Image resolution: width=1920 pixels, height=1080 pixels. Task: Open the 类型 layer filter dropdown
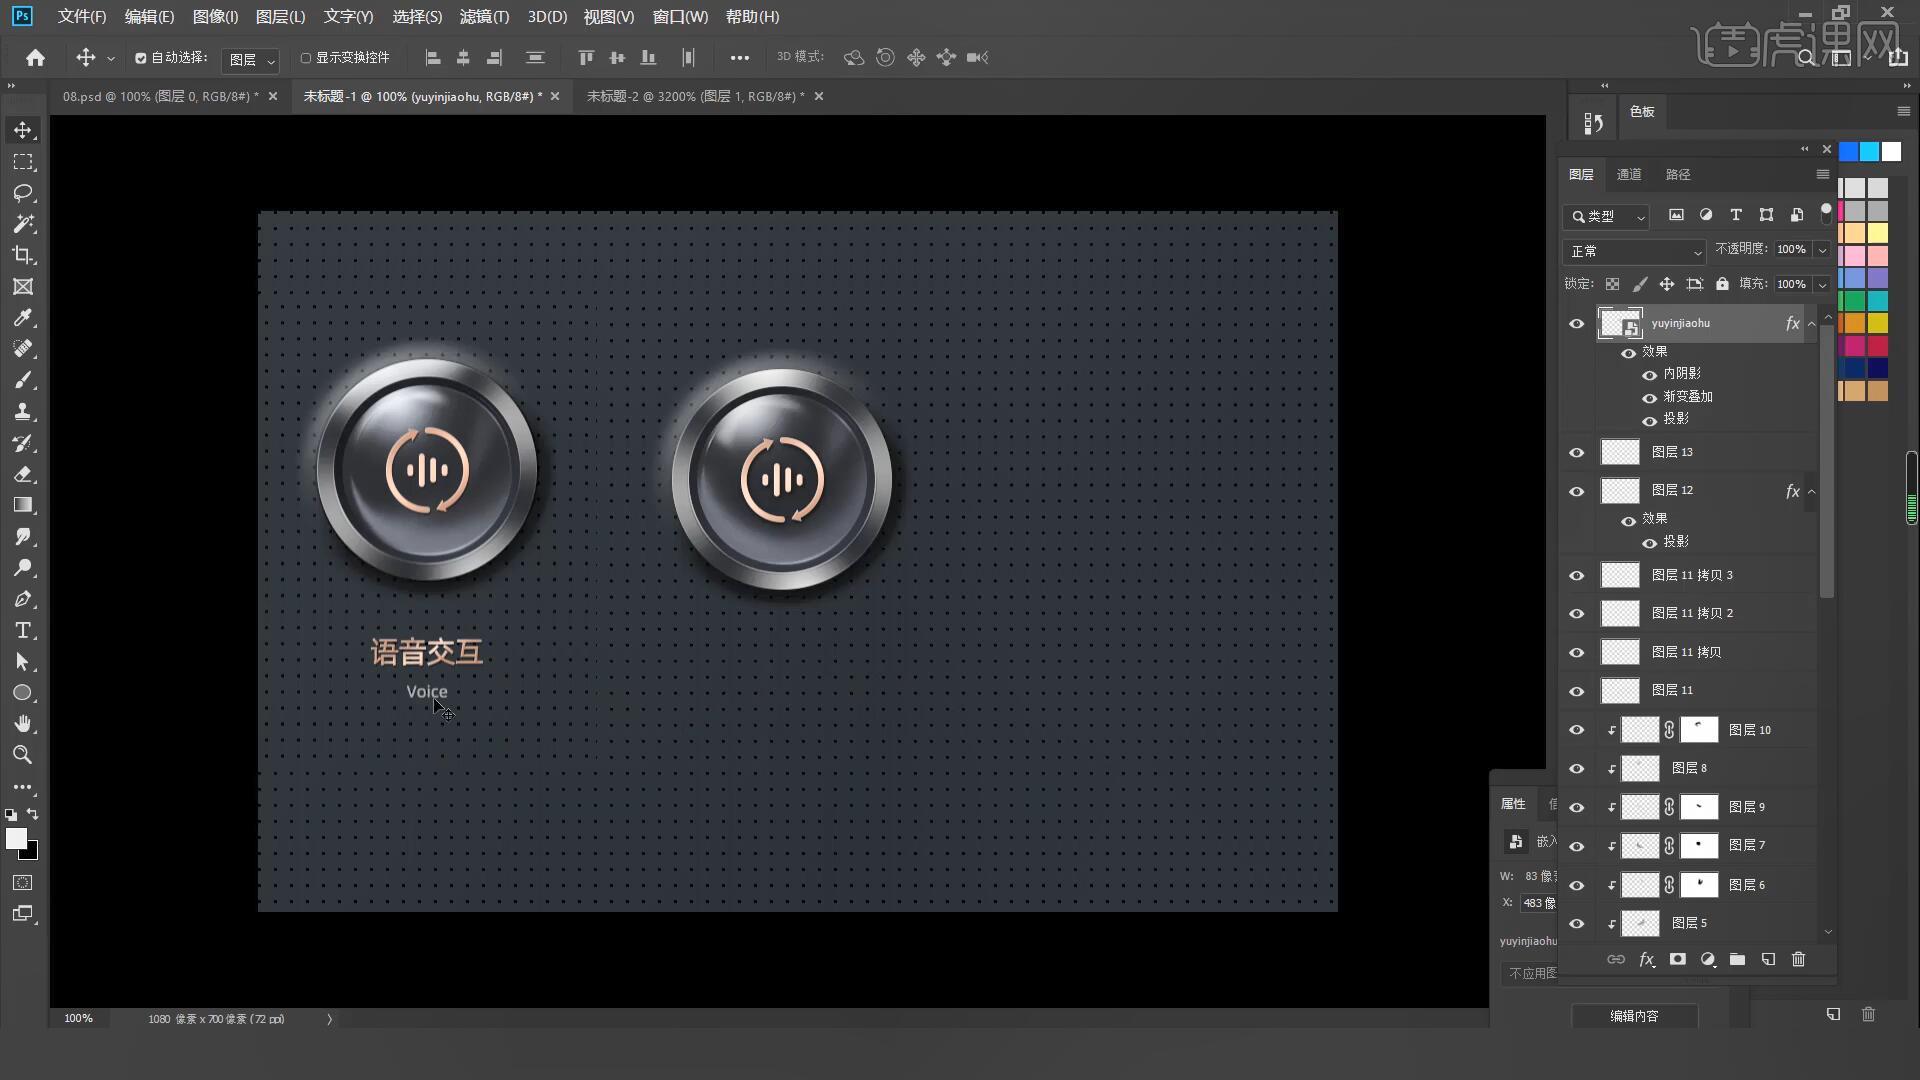click(x=1607, y=216)
